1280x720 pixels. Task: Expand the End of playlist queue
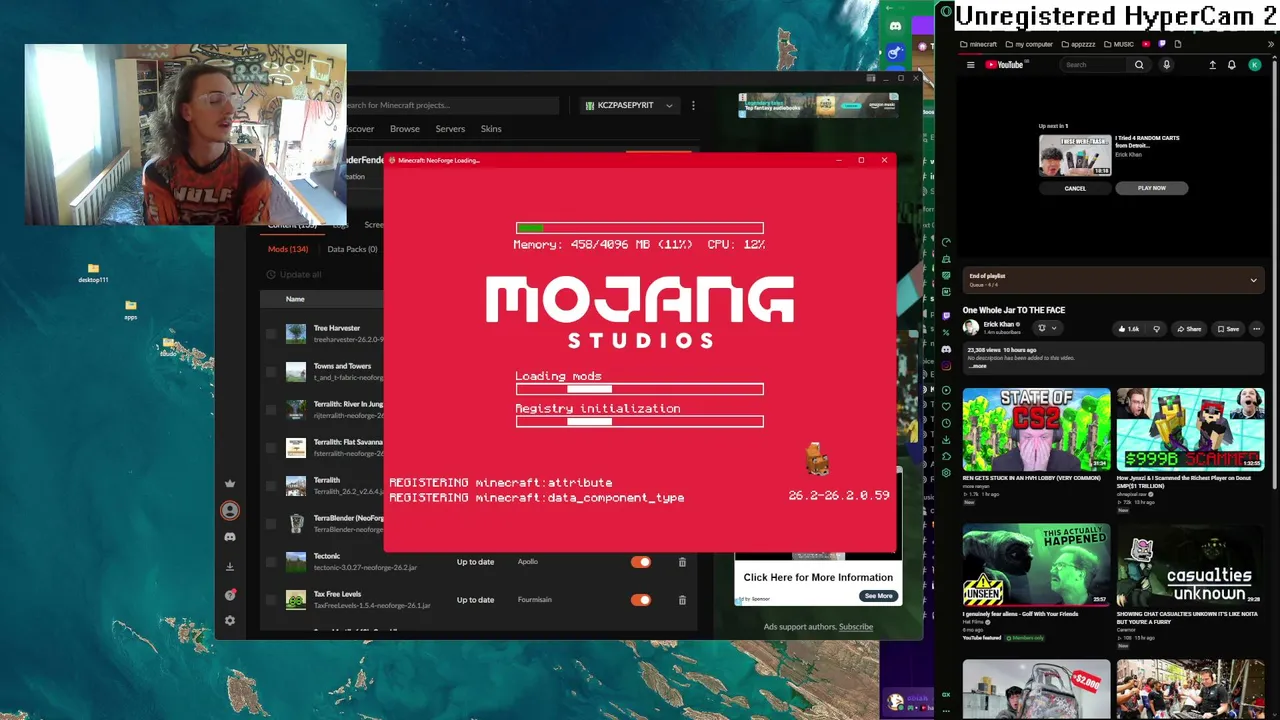coord(1253,280)
